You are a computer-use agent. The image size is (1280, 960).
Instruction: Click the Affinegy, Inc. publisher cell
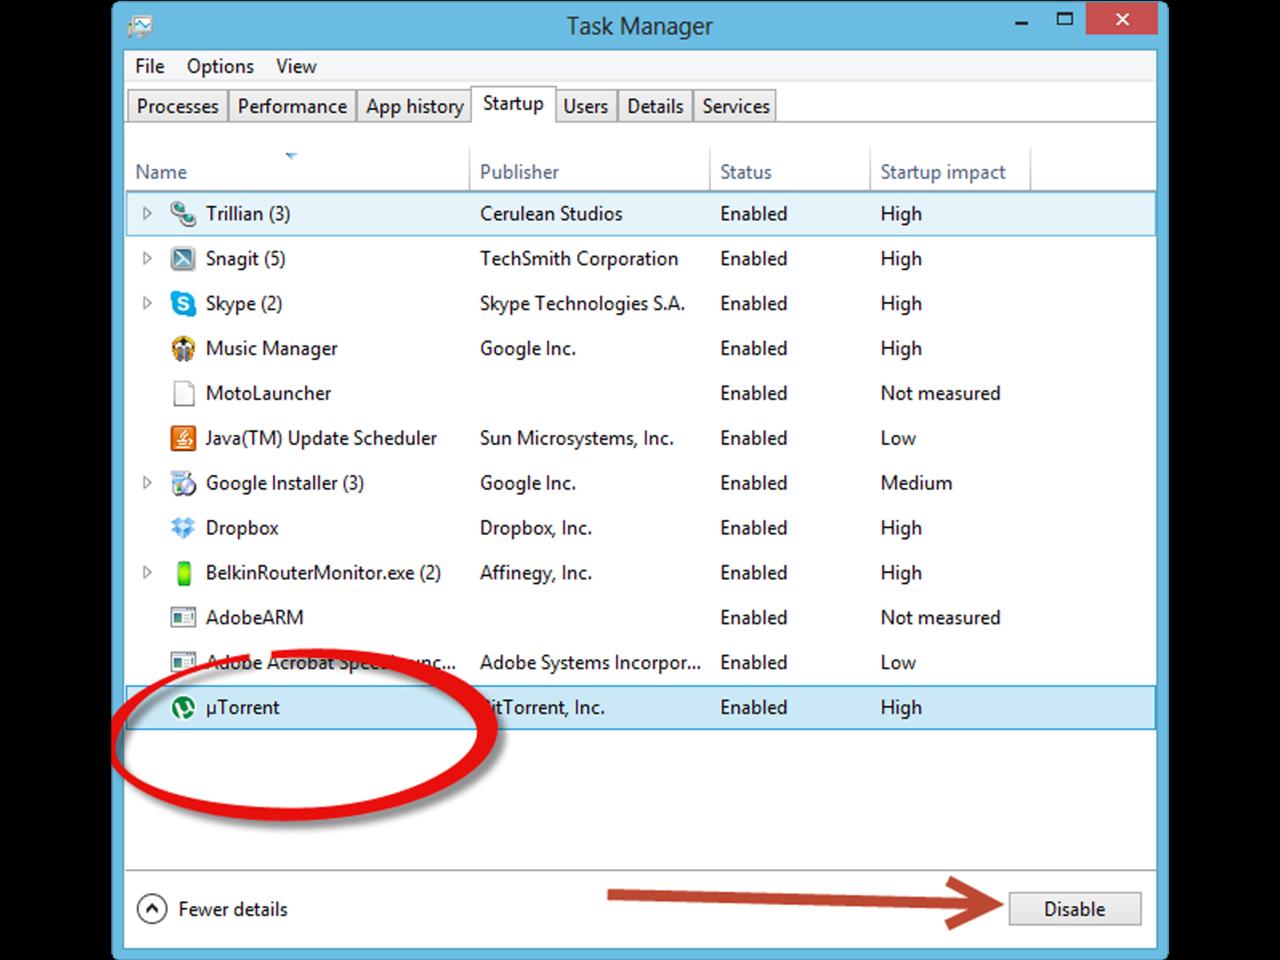[536, 573]
